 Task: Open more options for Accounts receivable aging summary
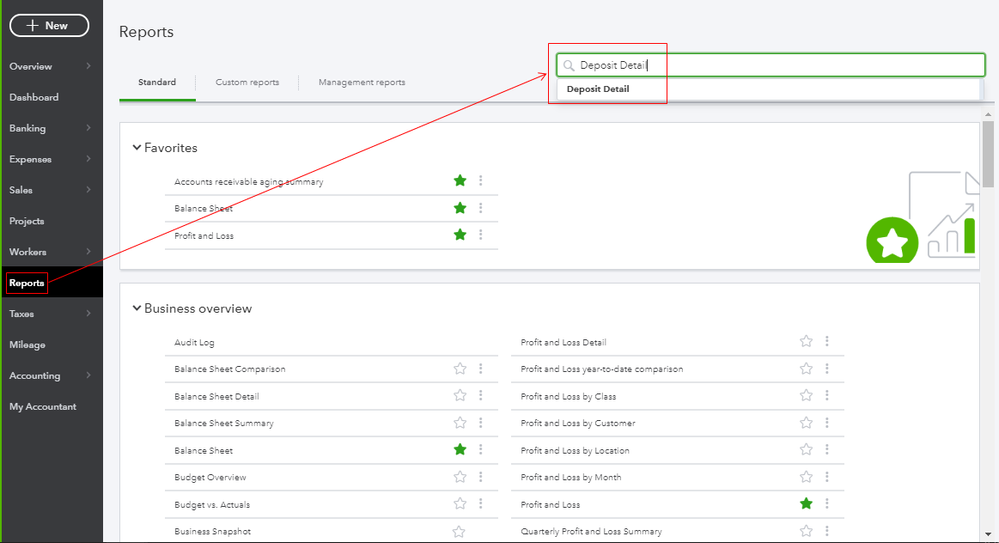pos(481,181)
